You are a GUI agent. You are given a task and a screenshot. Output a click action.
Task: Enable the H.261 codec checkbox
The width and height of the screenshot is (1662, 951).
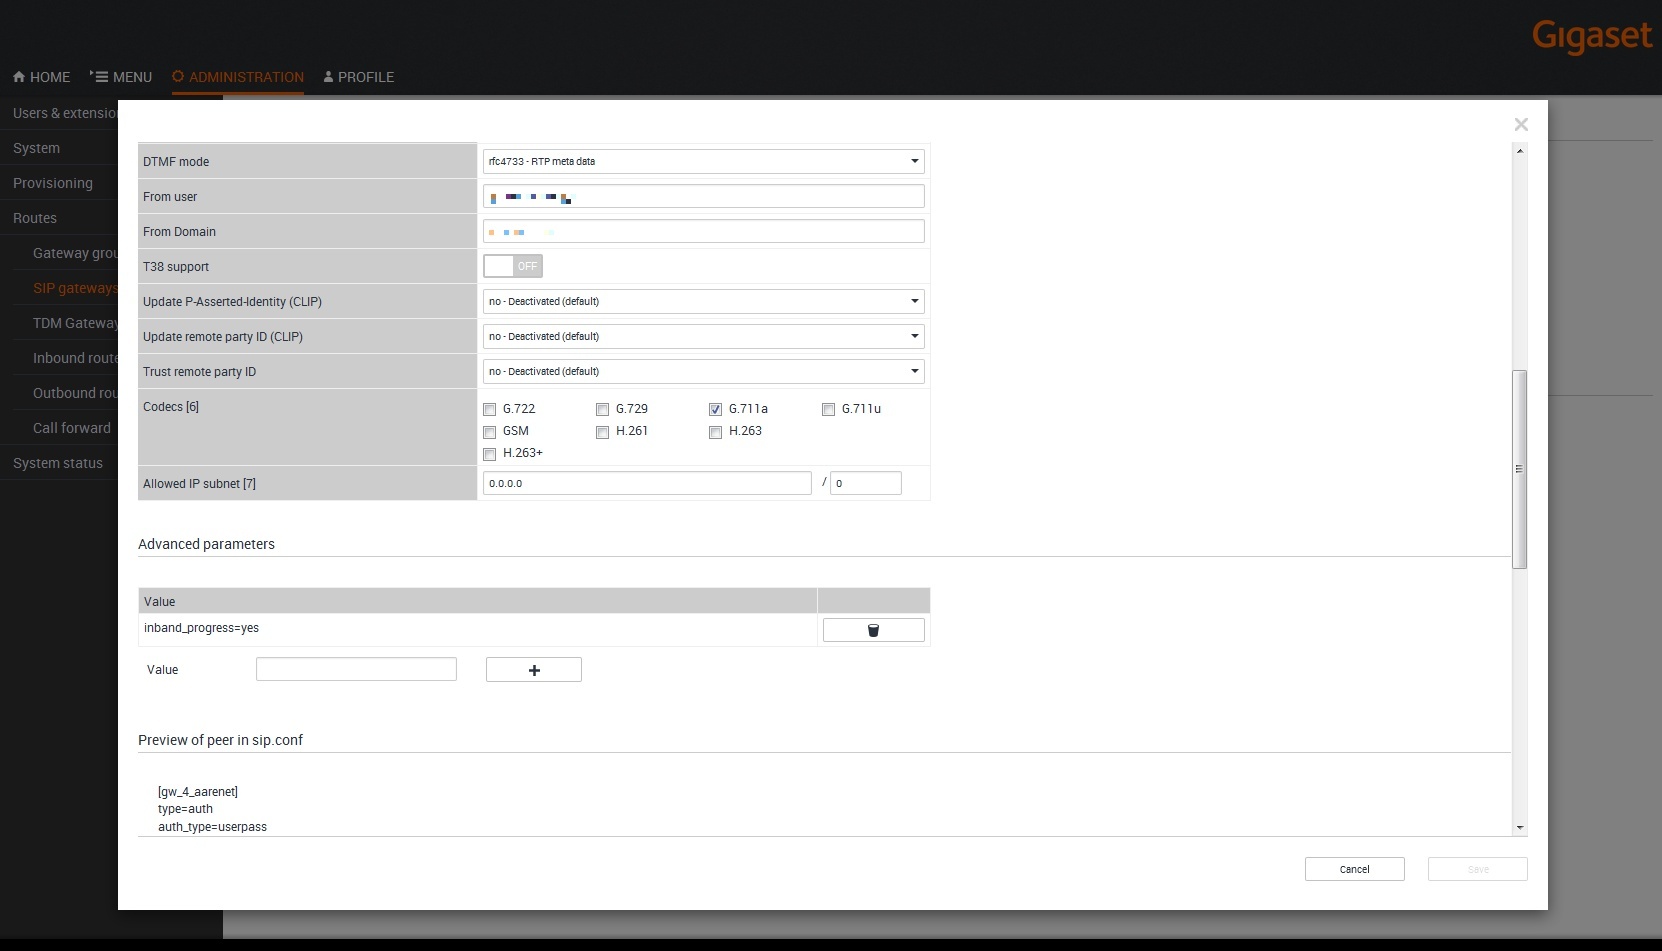click(603, 432)
